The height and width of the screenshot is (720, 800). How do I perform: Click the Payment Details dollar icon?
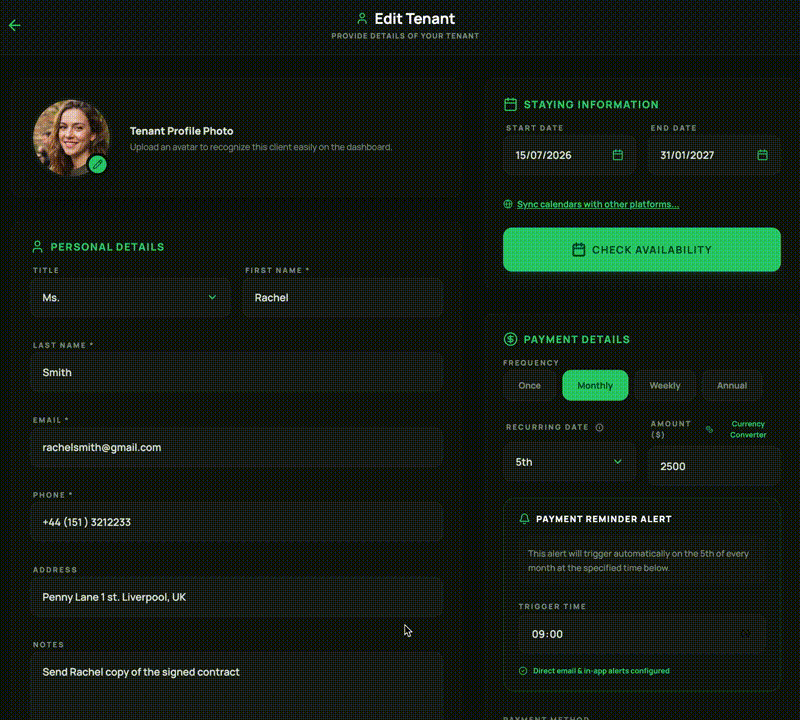click(x=510, y=339)
